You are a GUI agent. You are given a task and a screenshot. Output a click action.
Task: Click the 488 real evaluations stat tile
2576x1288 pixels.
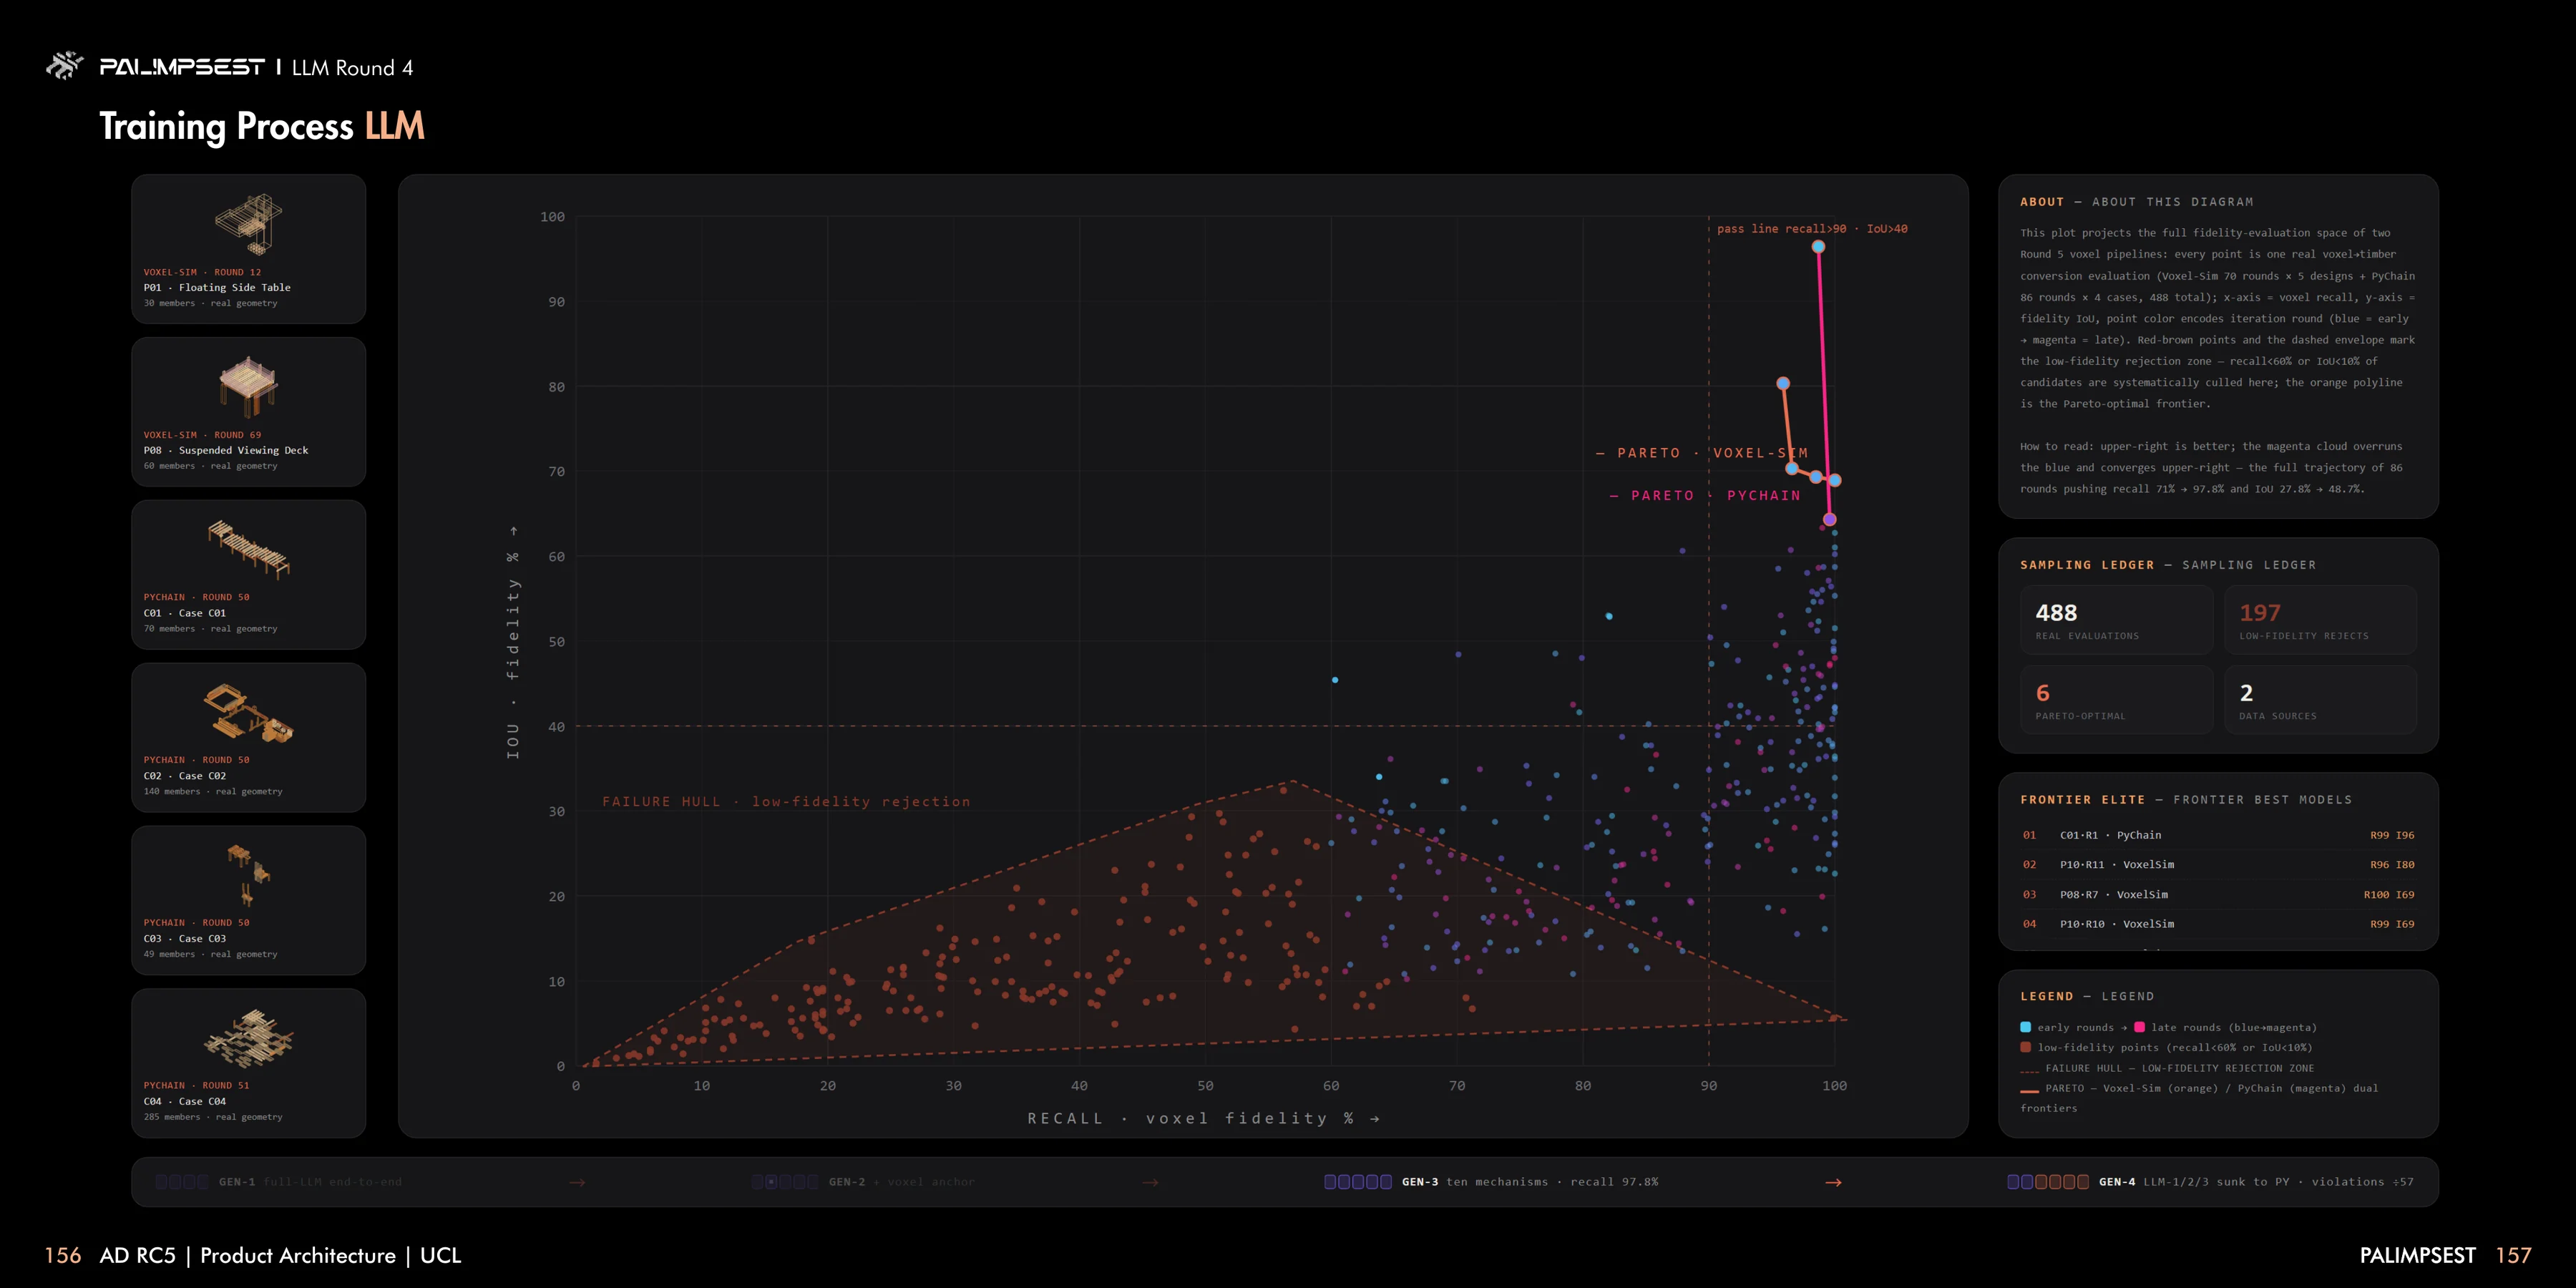pyautogui.click(x=2116, y=620)
